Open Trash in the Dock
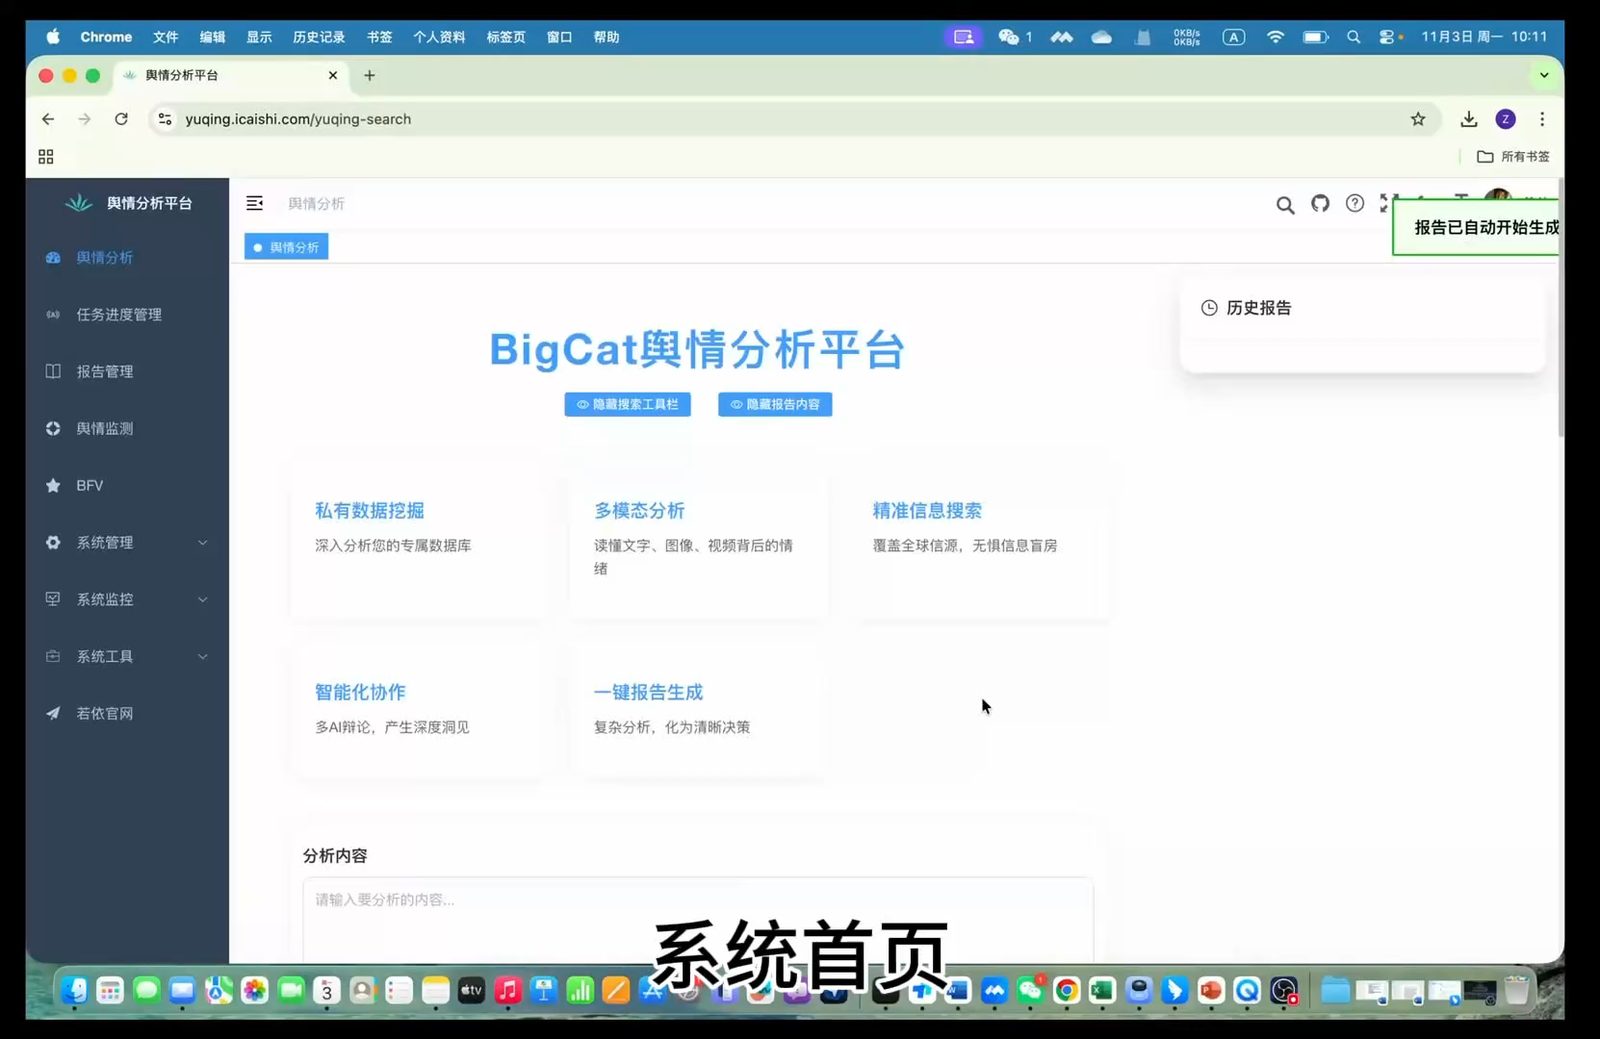Viewport: 1600px width, 1039px height. coord(1517,991)
